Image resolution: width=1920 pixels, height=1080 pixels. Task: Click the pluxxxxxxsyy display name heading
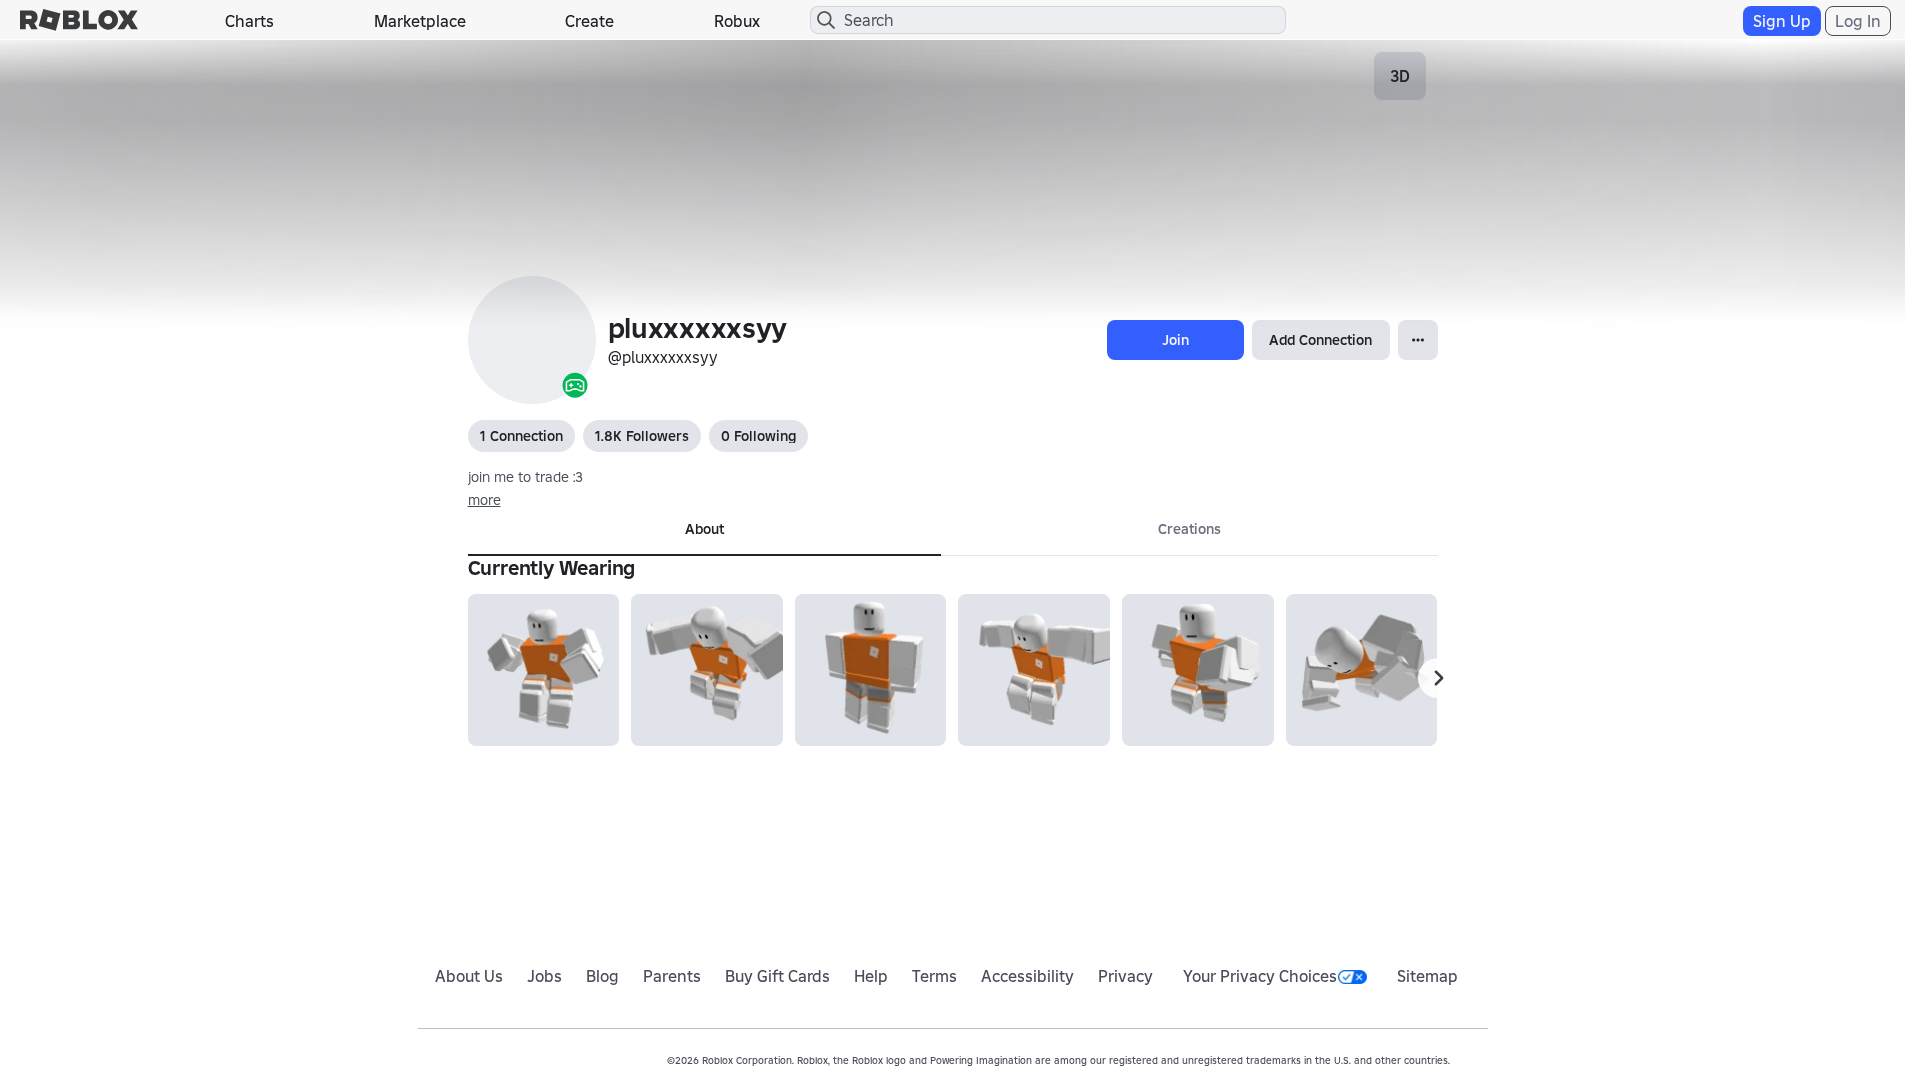pyautogui.click(x=697, y=328)
